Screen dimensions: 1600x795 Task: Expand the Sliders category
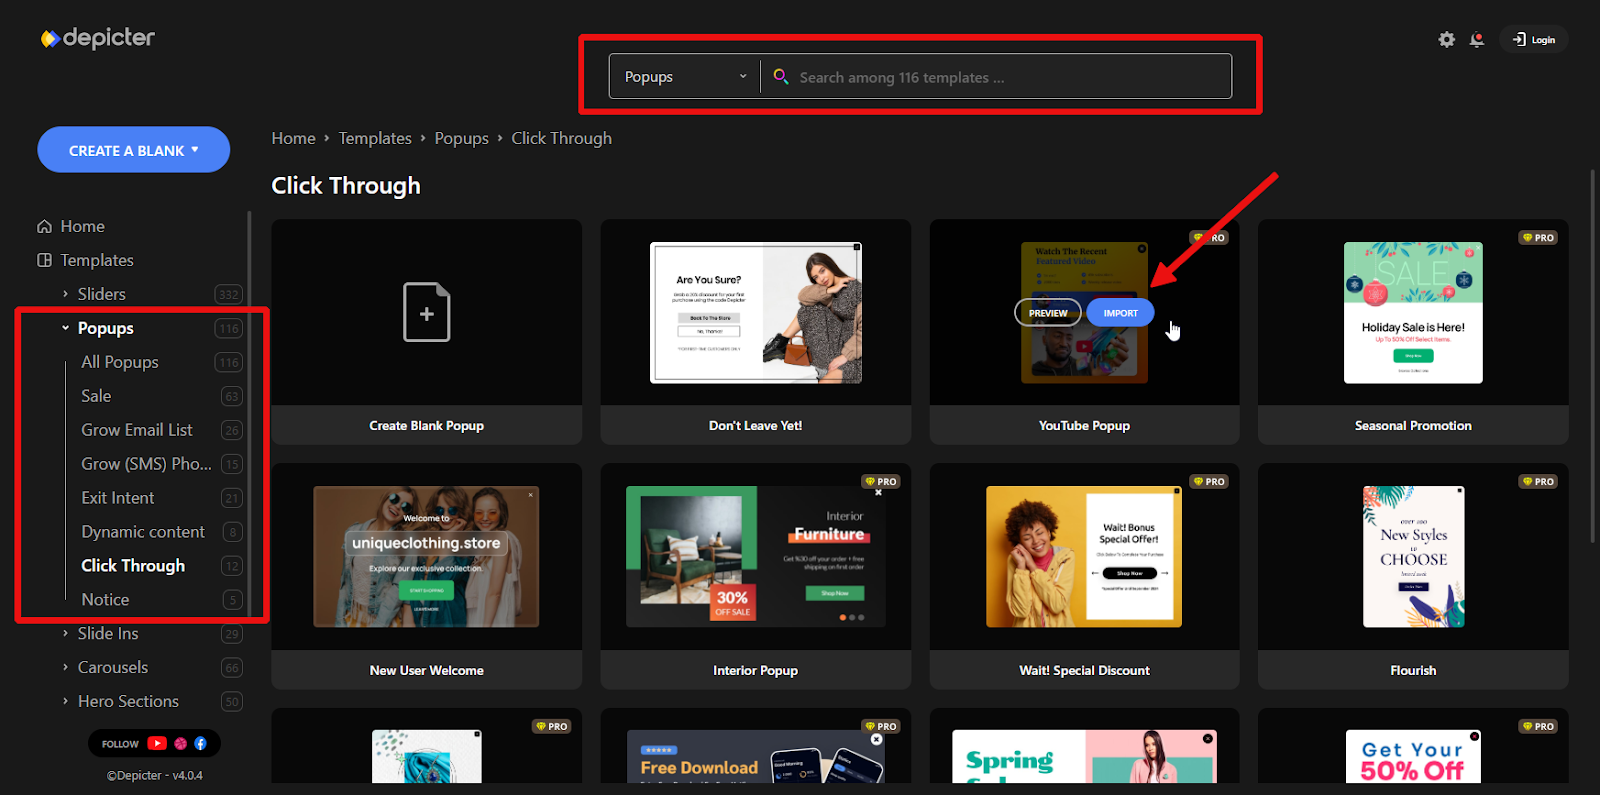pos(102,294)
